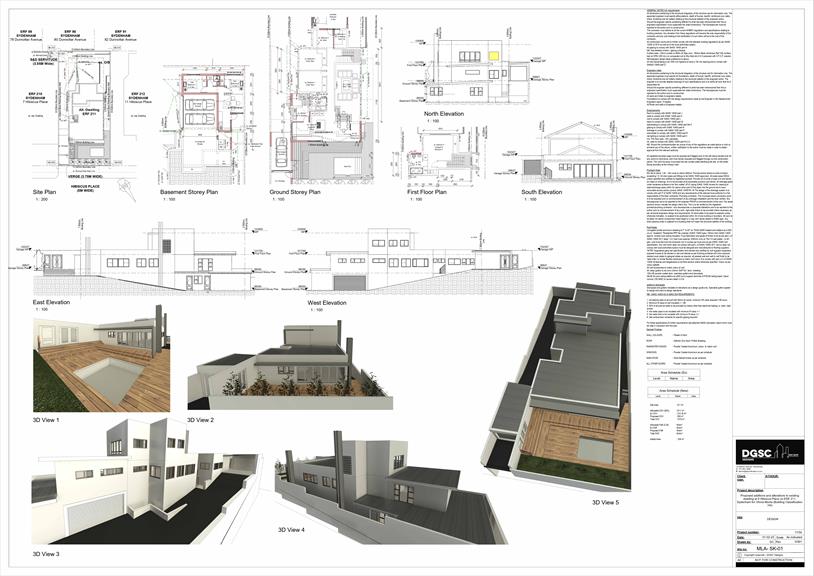This screenshot has height=576, width=814.
Task: Click the '3D View 1' caption
Action: coord(46,420)
